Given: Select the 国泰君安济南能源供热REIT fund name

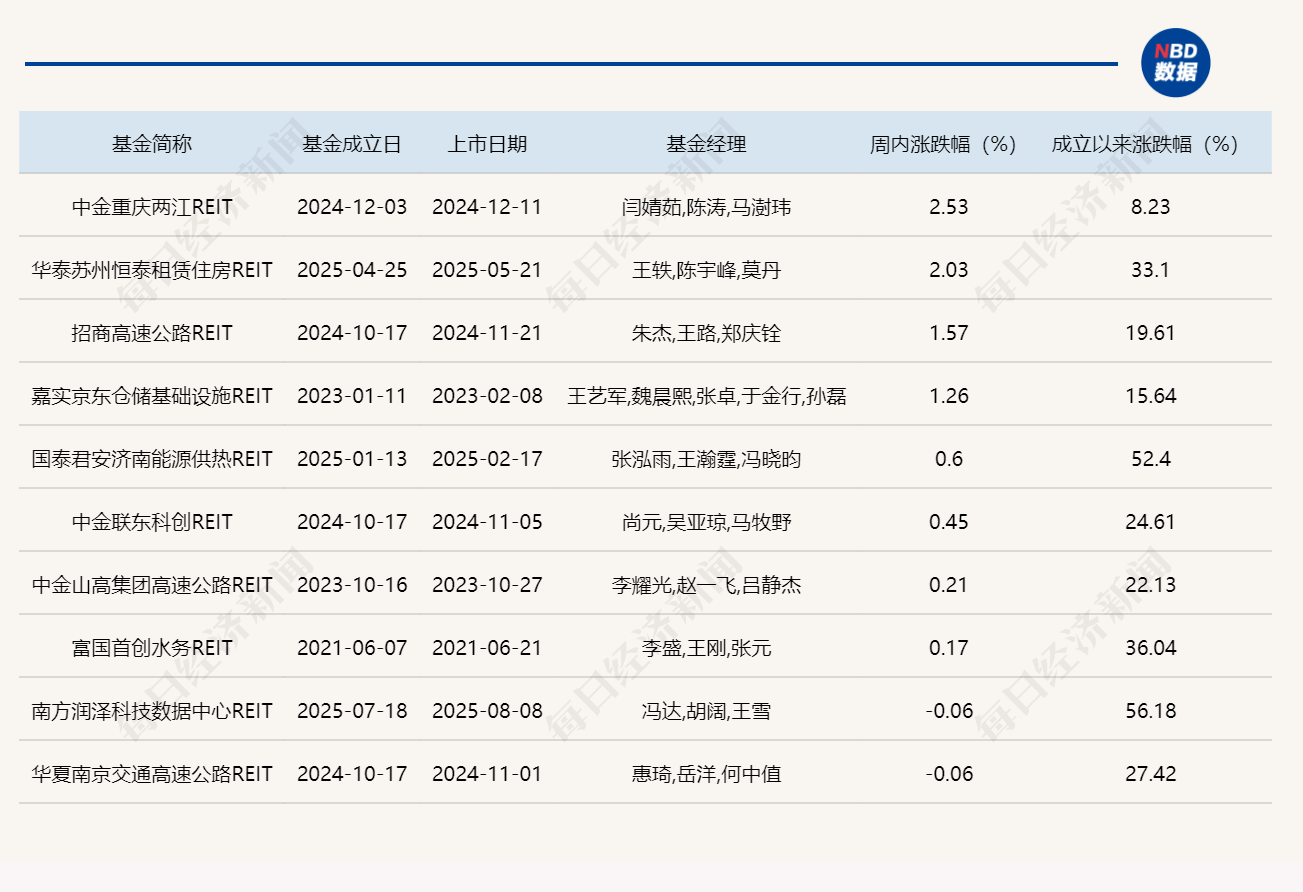Looking at the screenshot, I should (152, 459).
